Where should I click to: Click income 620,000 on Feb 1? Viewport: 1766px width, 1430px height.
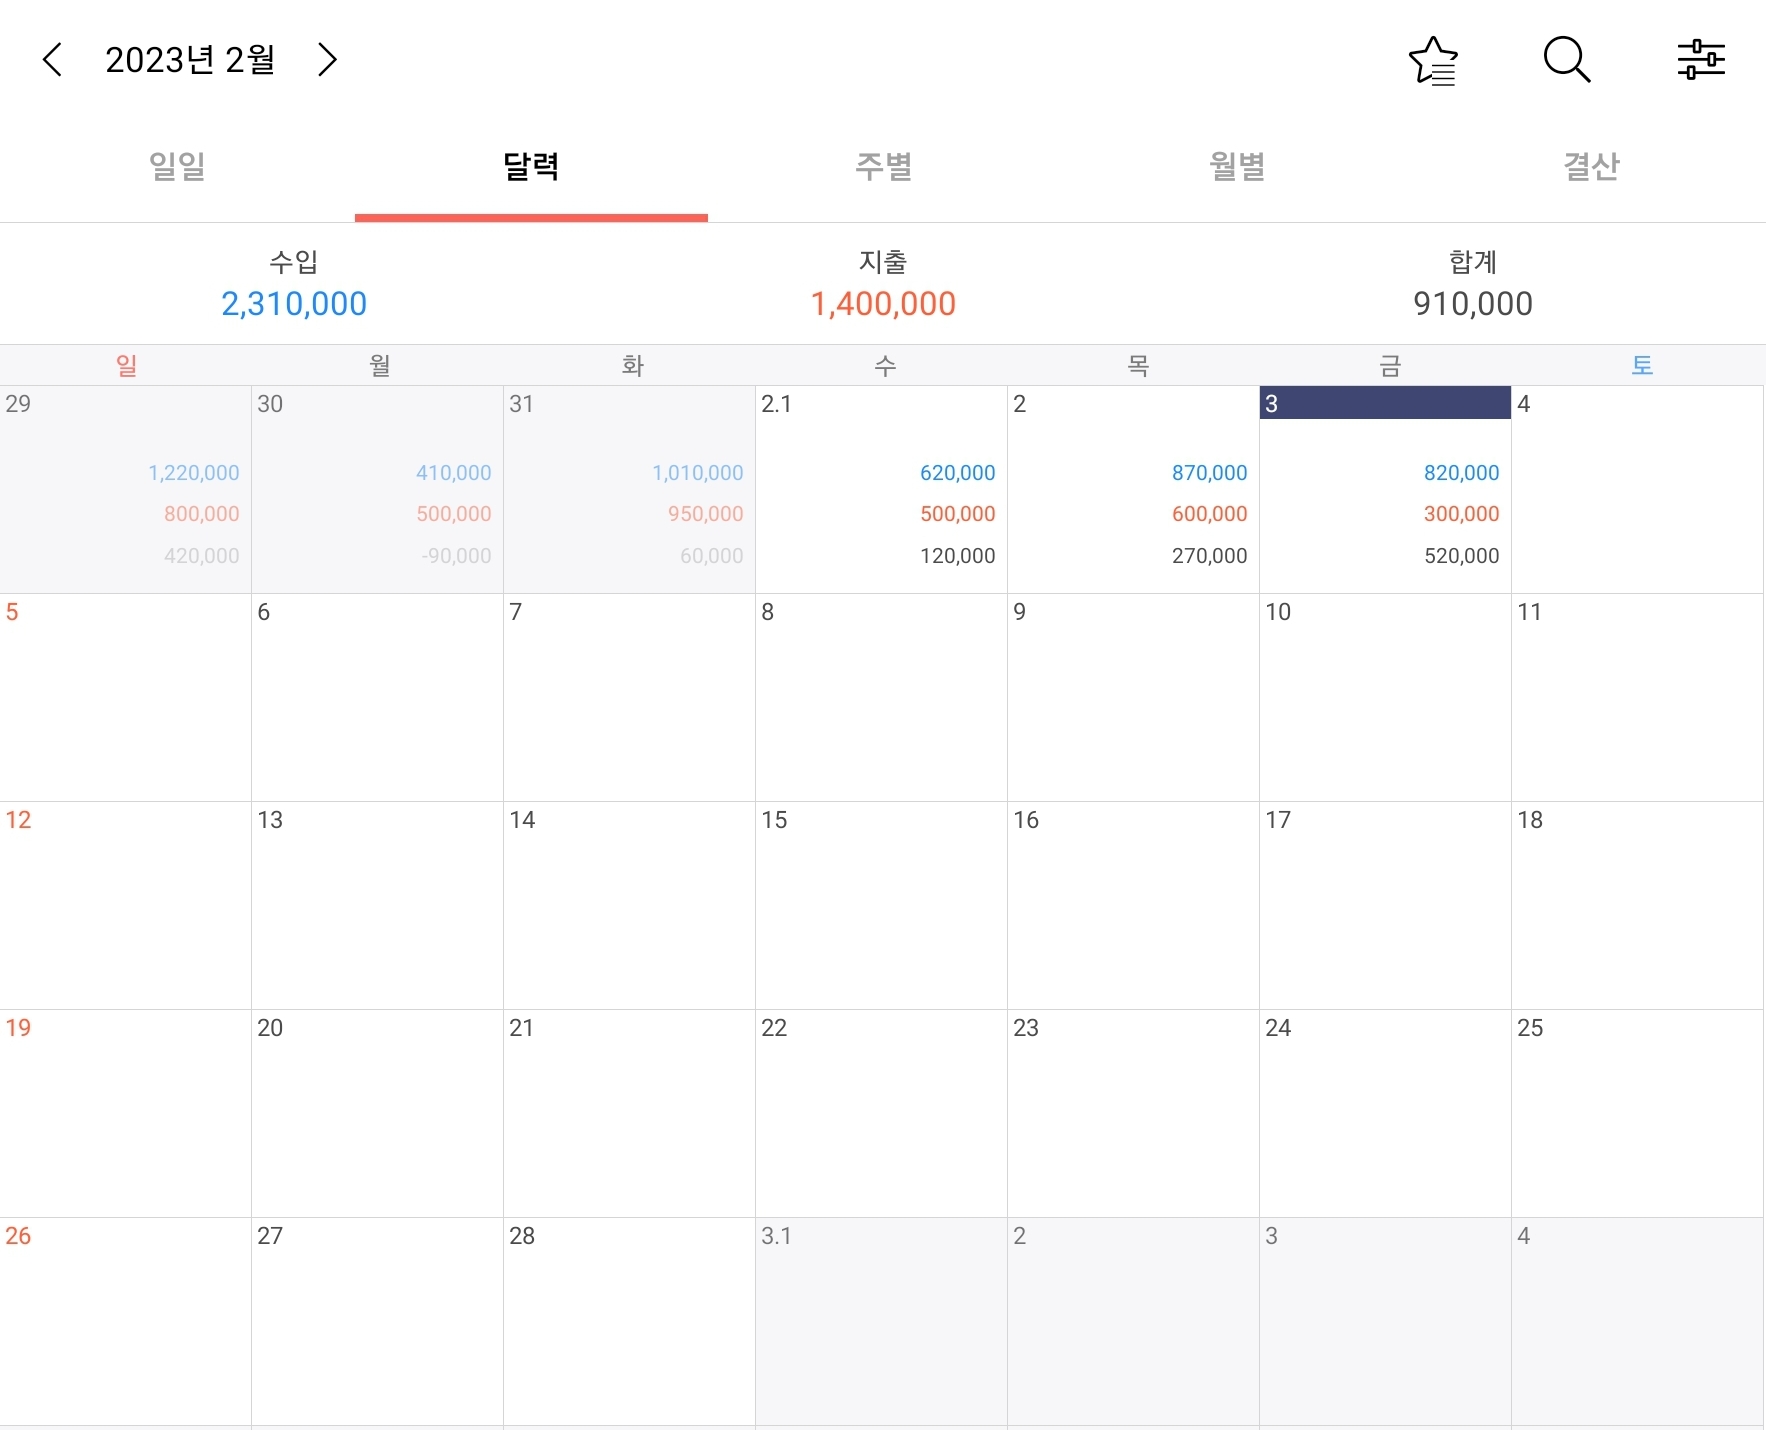[x=957, y=473]
